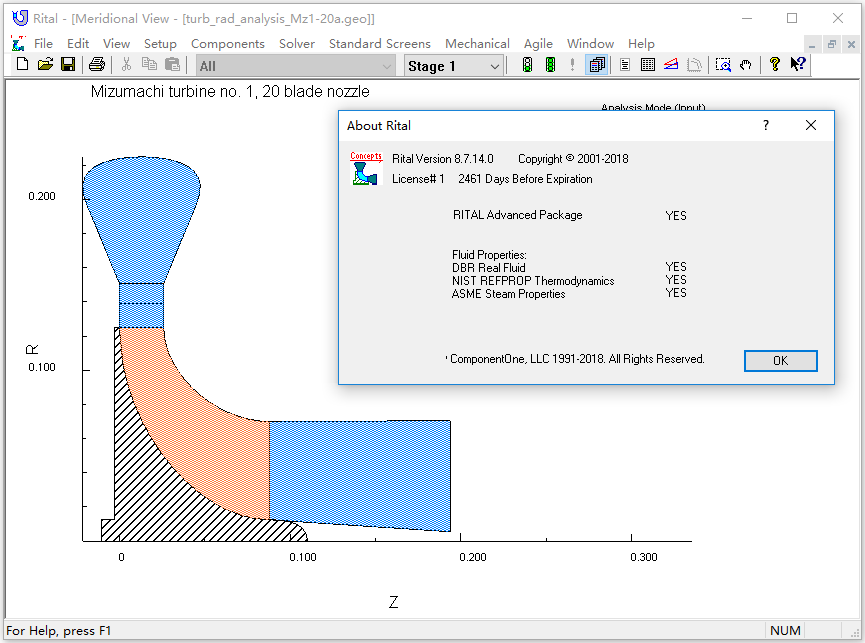Open help with the yellow question mark icon

pos(775,65)
